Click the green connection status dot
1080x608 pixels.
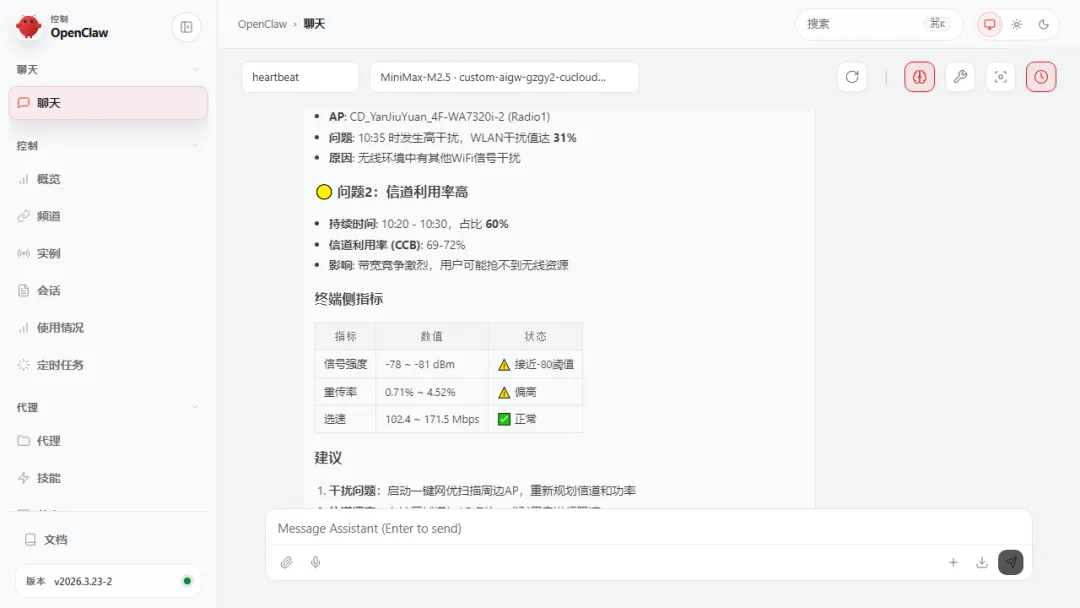[187, 581]
